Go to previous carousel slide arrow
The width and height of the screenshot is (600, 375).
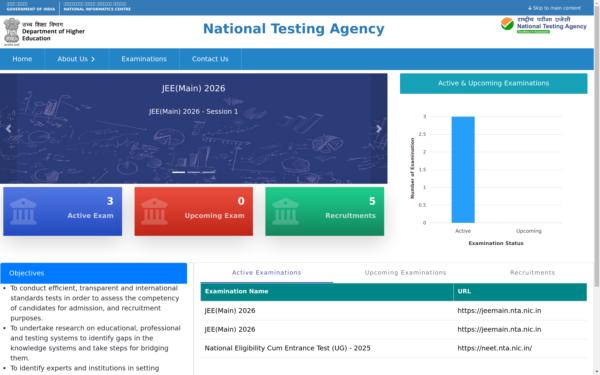8,129
